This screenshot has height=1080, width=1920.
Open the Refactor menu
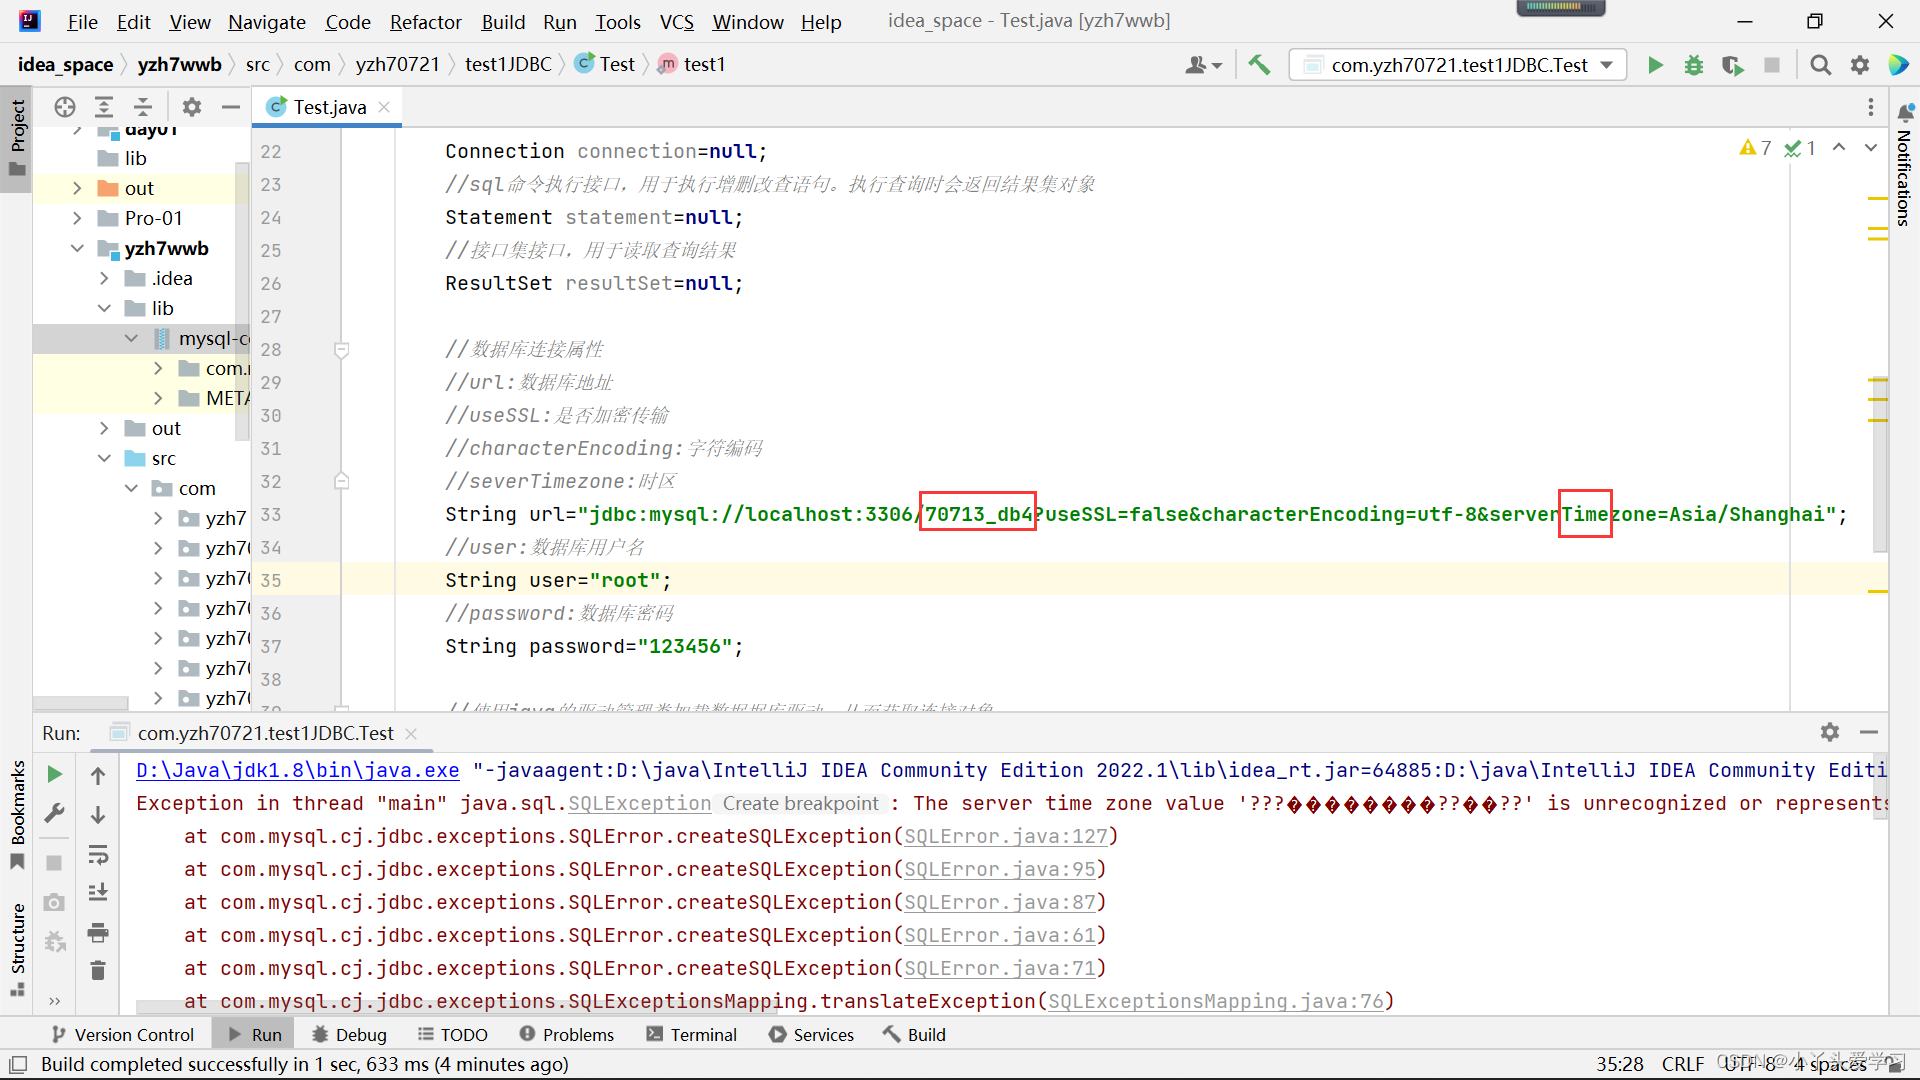(425, 22)
